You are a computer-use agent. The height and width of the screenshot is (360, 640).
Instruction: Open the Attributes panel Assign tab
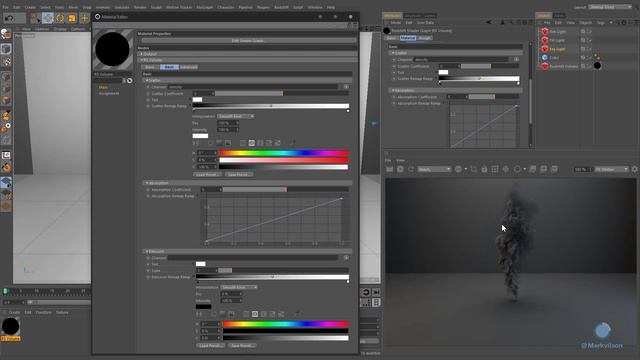pos(424,38)
